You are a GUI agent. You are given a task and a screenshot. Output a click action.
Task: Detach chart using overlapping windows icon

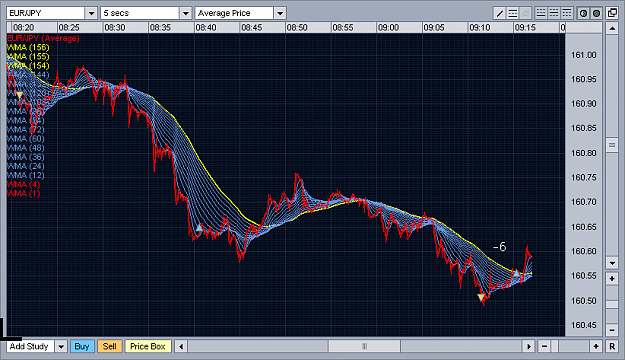coord(612,13)
